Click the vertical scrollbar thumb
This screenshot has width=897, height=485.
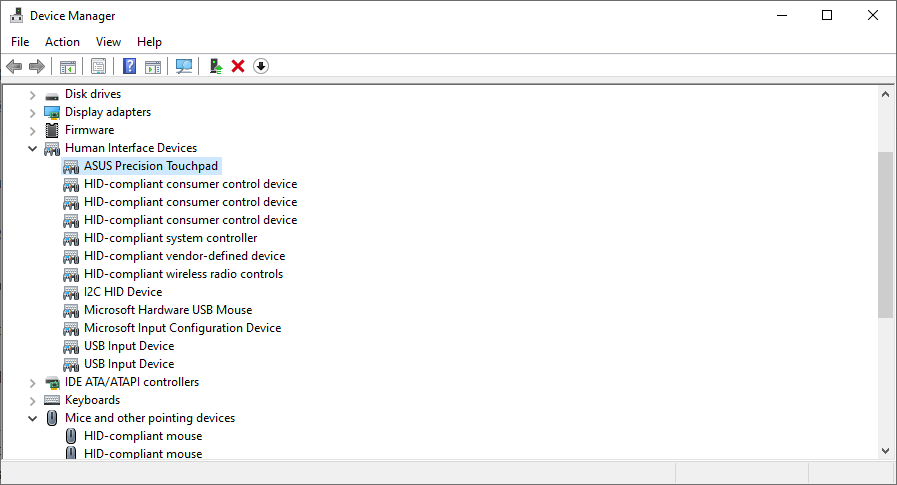click(885, 234)
